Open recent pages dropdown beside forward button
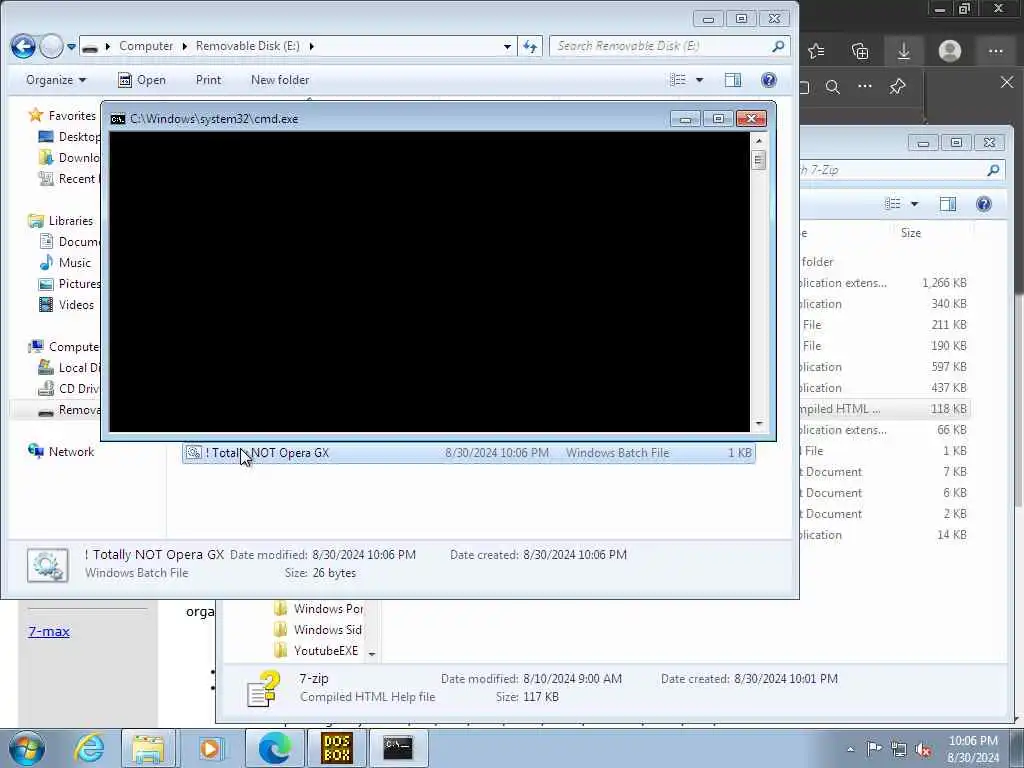Image resolution: width=1024 pixels, height=768 pixels. (x=71, y=47)
